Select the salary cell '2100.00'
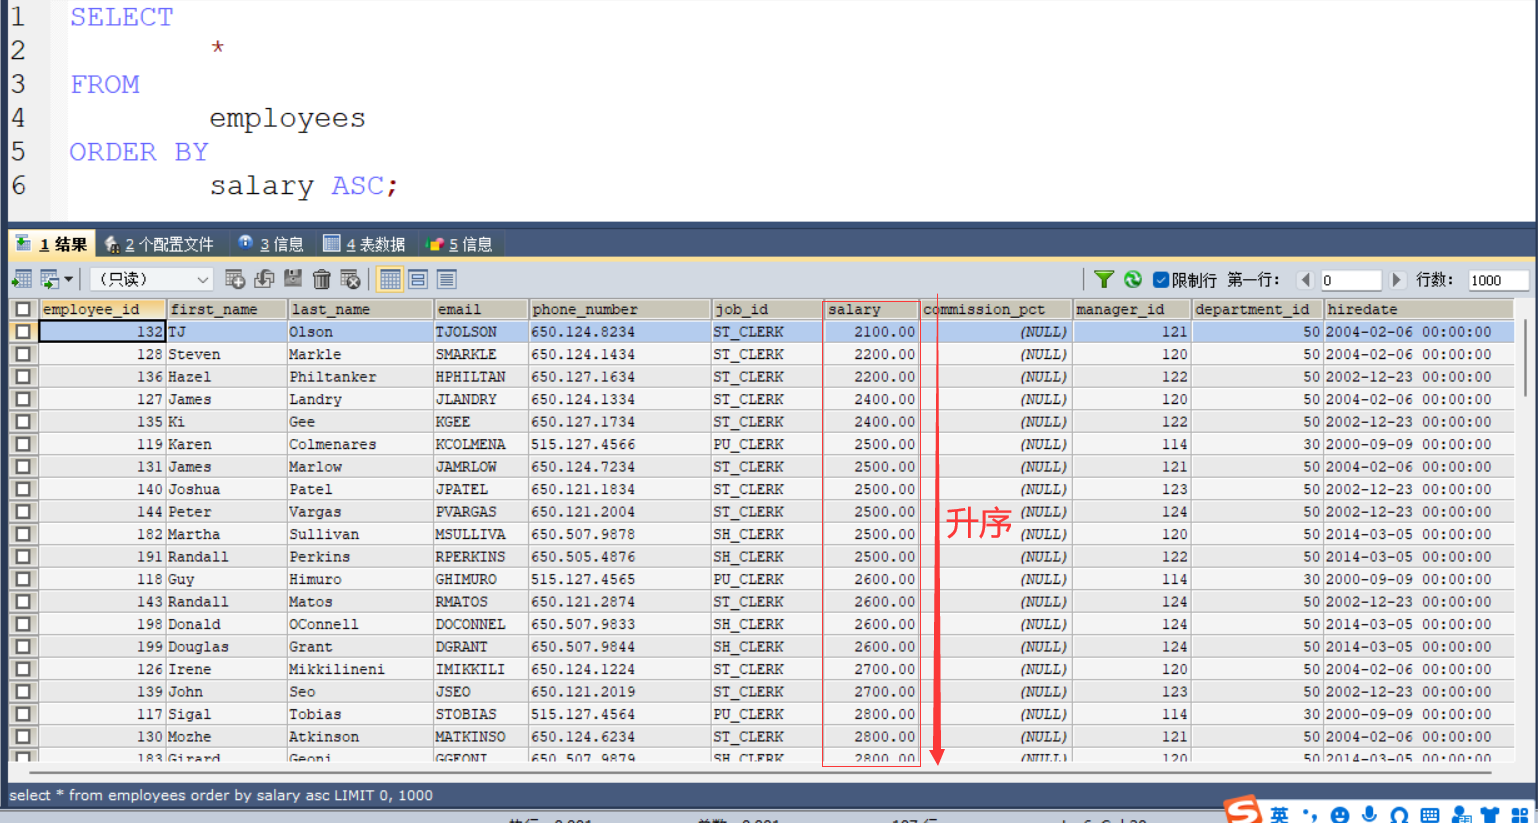 coord(870,331)
